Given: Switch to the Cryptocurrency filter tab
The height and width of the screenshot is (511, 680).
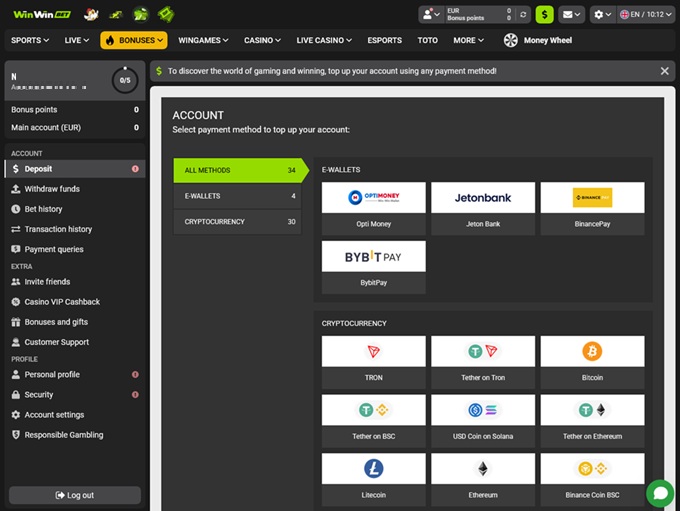Looking at the screenshot, I should click(237, 221).
